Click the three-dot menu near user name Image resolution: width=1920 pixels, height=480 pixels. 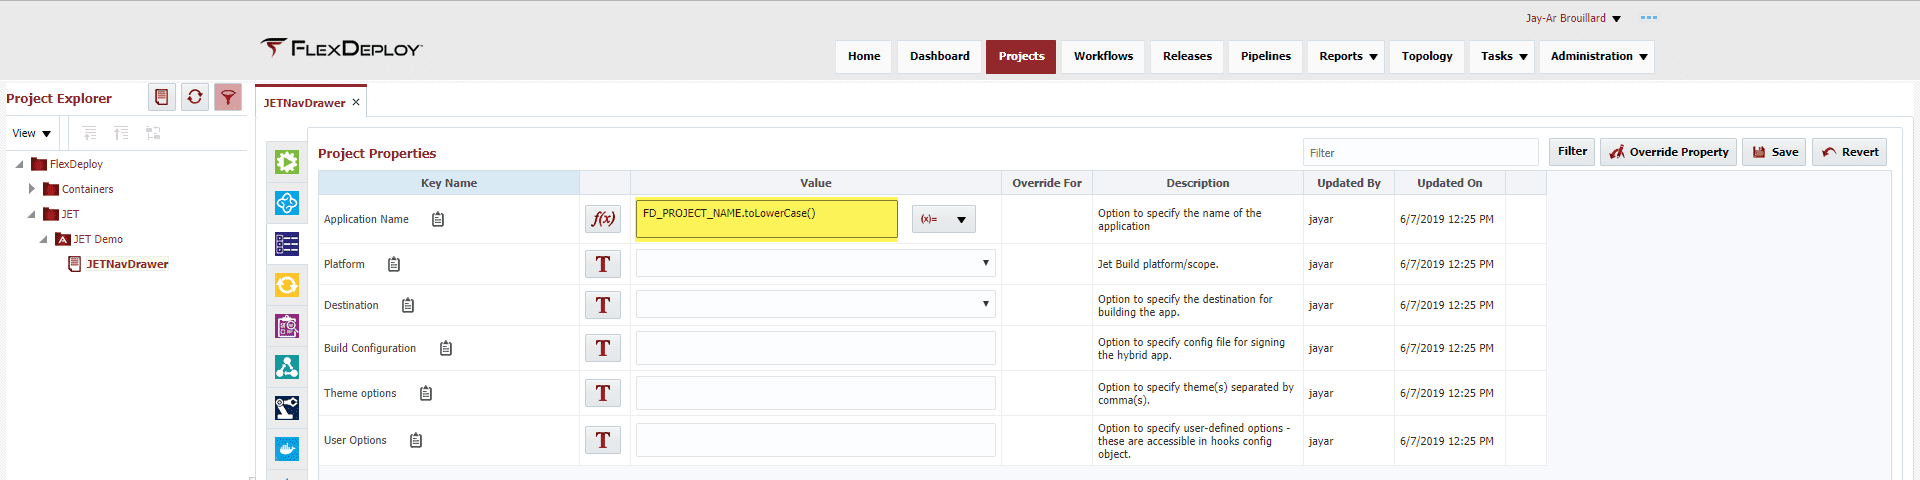click(x=1649, y=18)
